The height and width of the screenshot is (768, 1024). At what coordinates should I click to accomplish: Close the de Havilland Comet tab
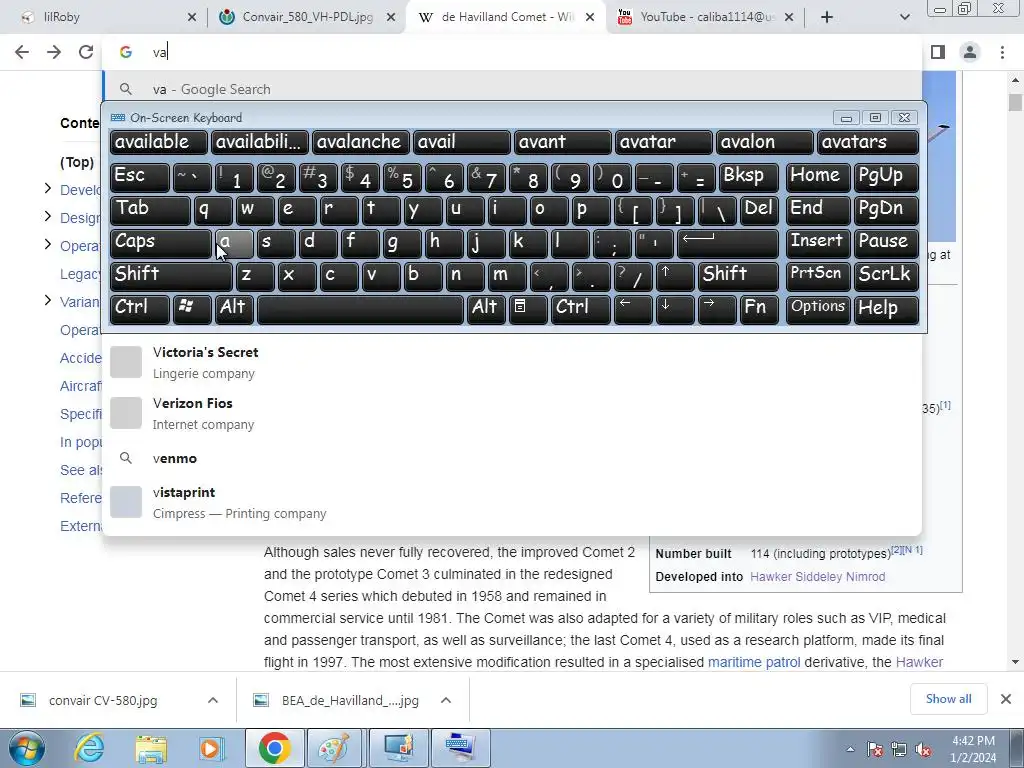[x=590, y=18]
